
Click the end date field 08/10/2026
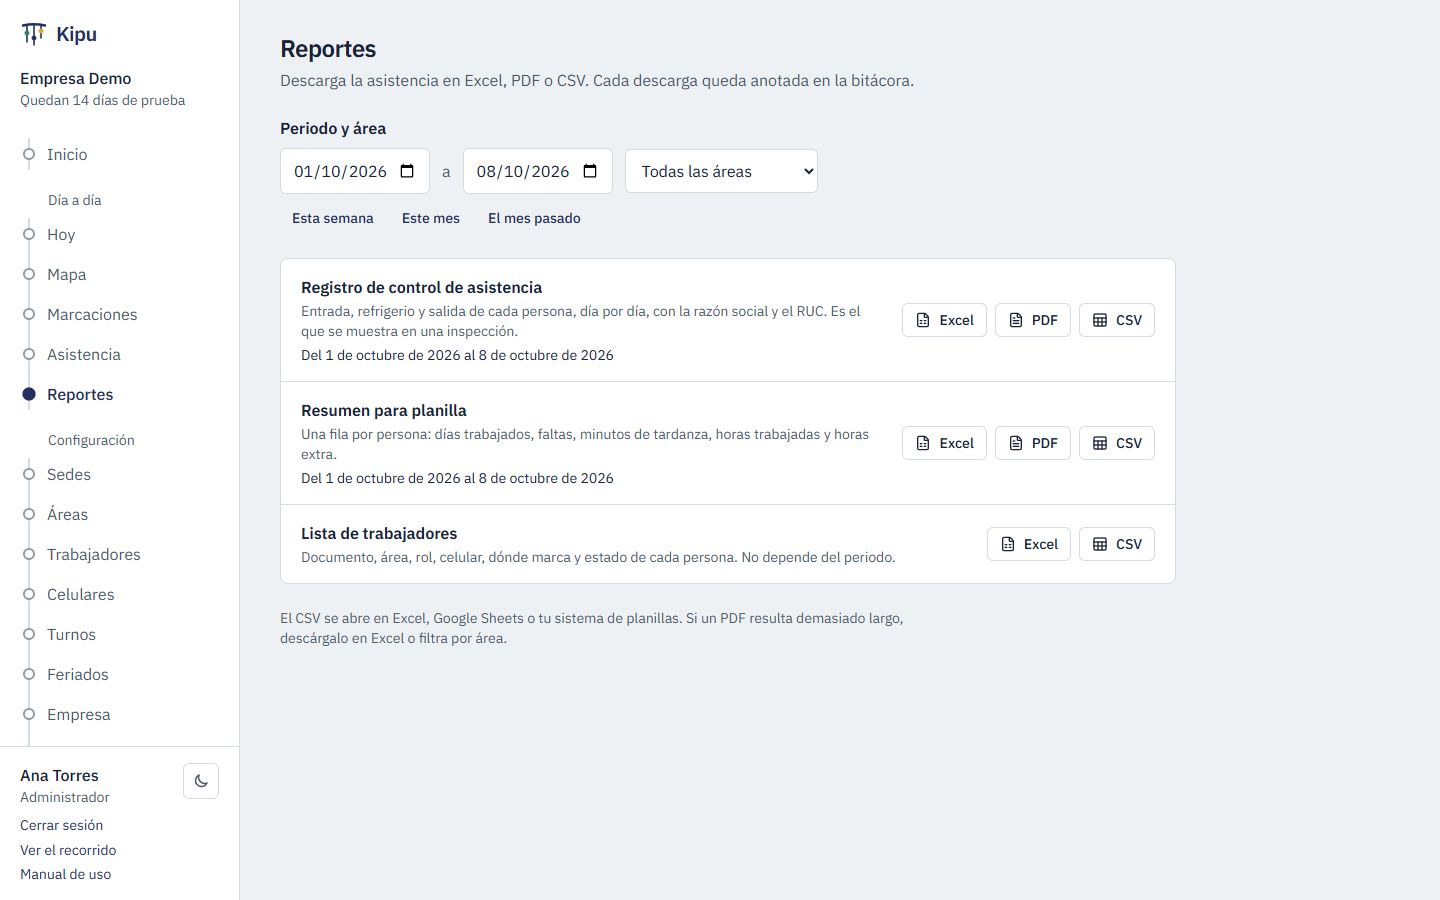(538, 171)
